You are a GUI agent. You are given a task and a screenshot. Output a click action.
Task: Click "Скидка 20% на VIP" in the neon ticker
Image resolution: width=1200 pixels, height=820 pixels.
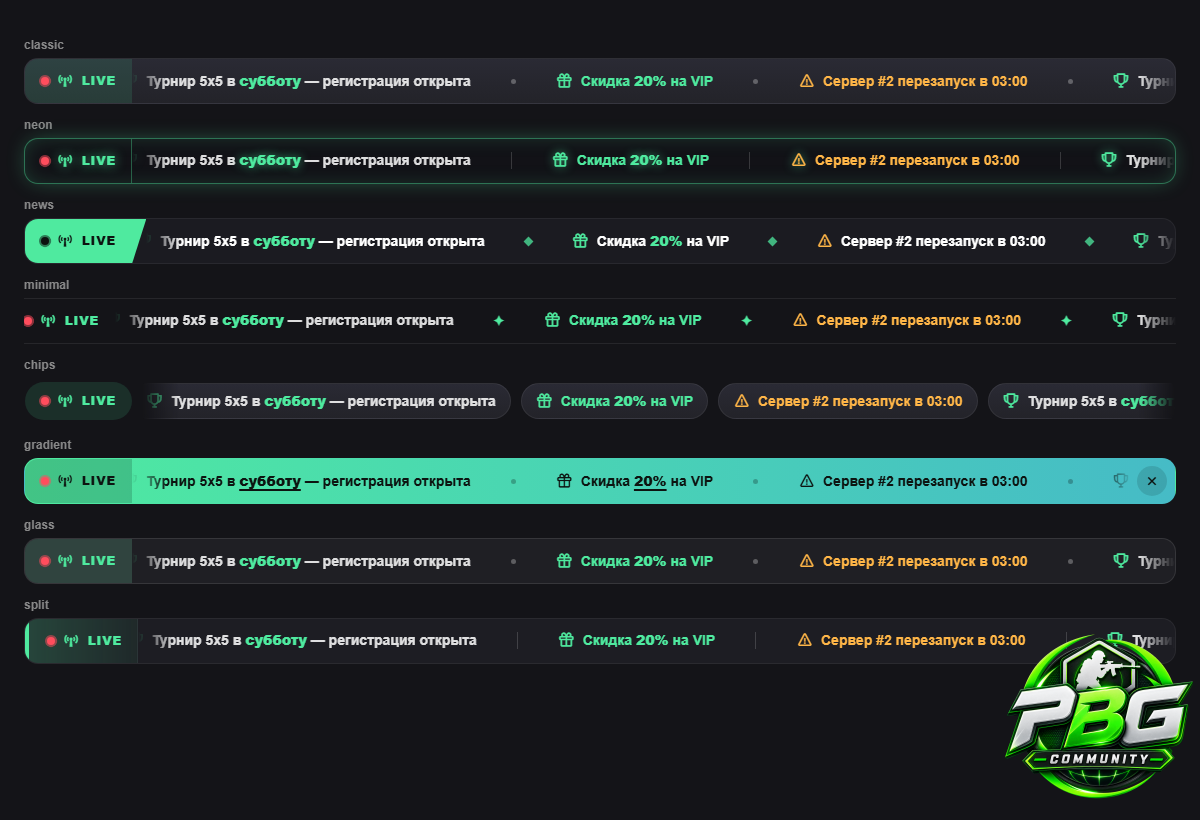tap(643, 160)
